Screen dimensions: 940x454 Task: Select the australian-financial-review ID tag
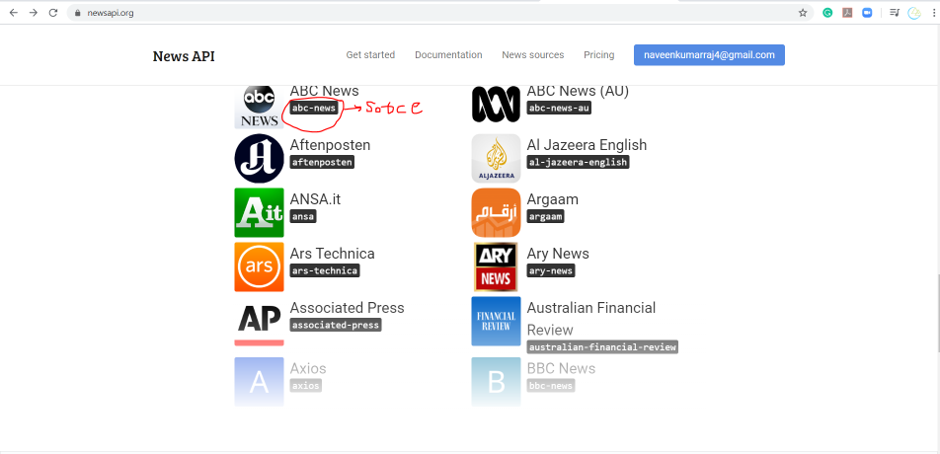[x=602, y=347]
